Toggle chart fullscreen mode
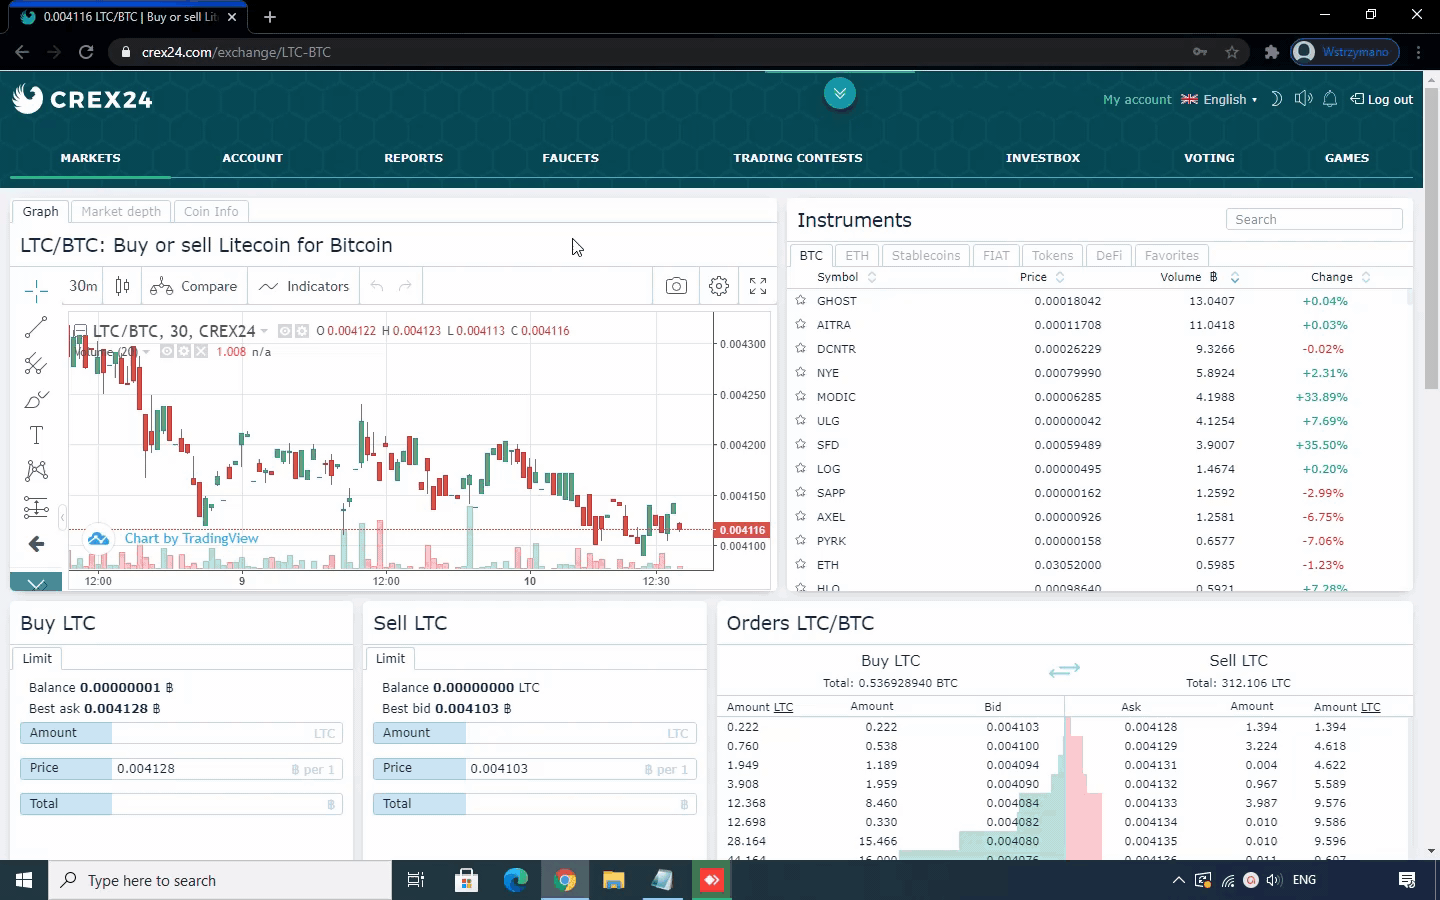Image resolution: width=1440 pixels, height=900 pixels. pos(758,286)
